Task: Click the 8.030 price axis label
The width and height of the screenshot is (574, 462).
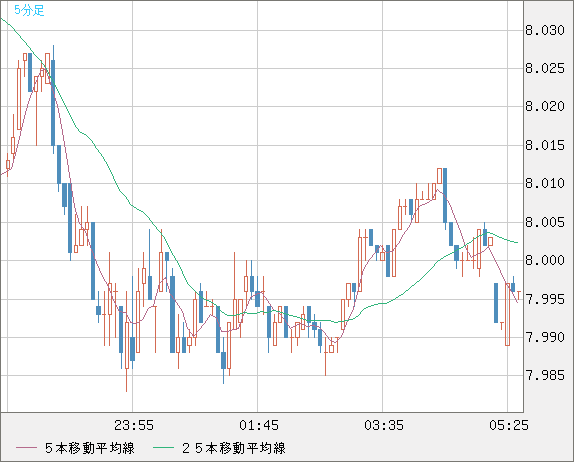Action: click(545, 30)
